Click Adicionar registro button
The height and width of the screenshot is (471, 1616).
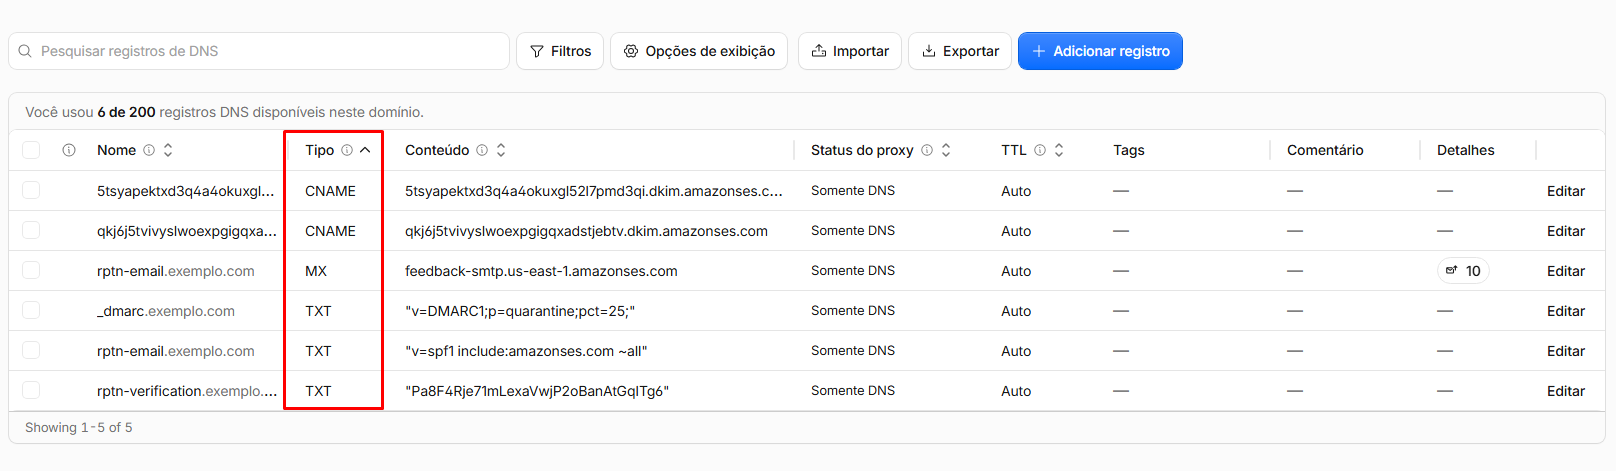[1100, 51]
